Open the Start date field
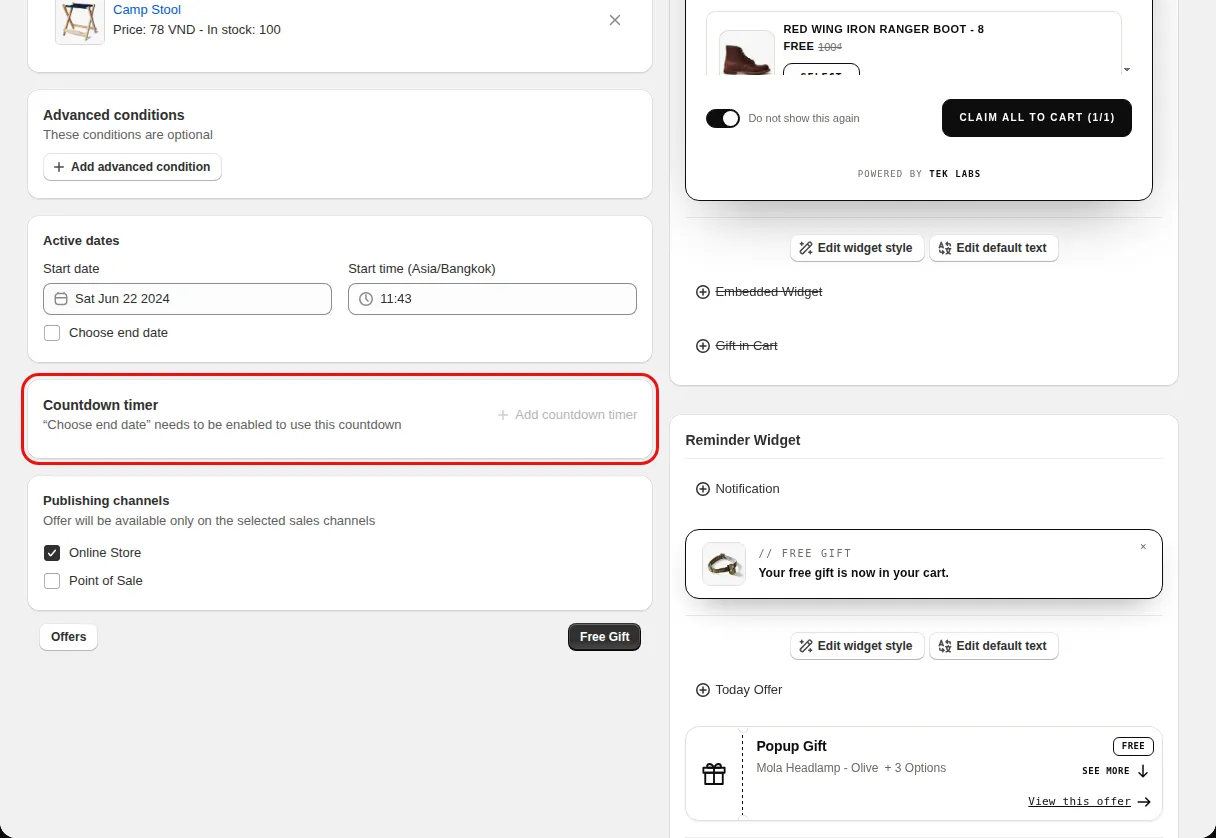Screen dimensions: 1216x838 pyautogui.click(x=187, y=299)
